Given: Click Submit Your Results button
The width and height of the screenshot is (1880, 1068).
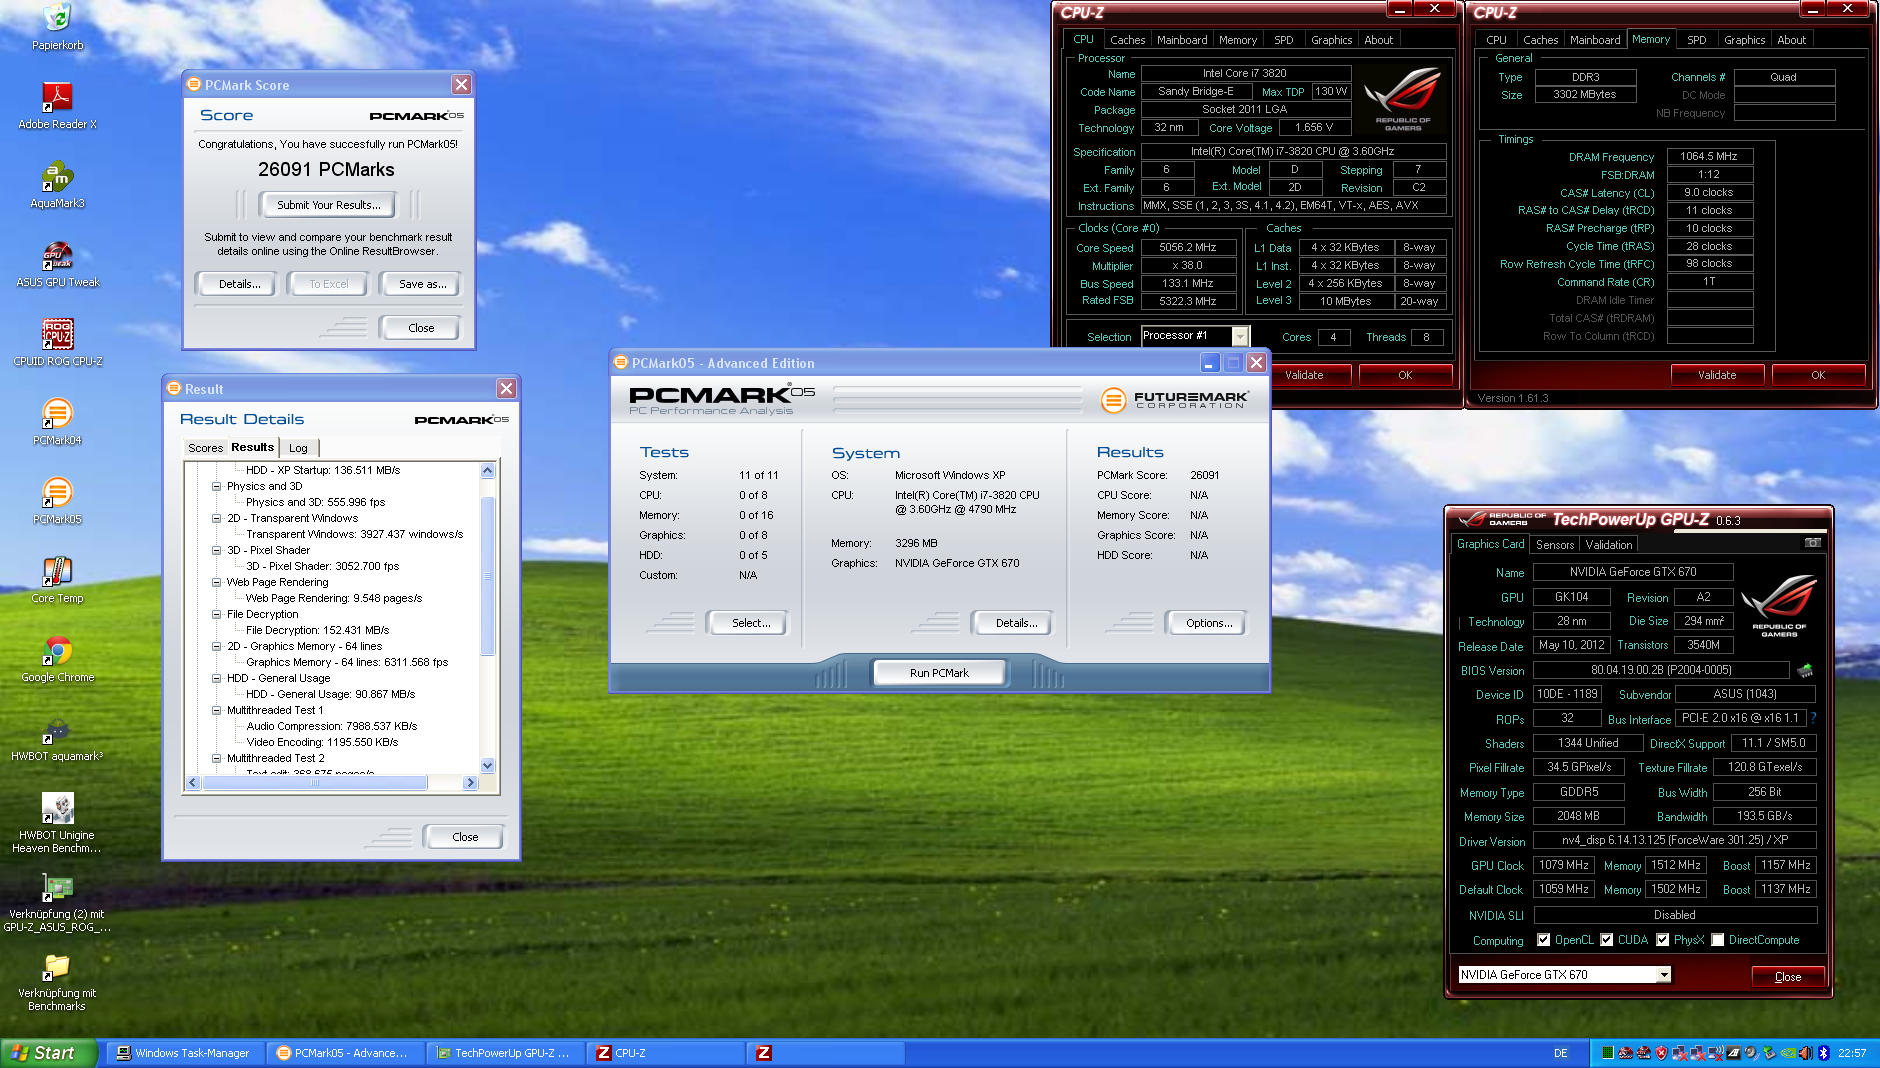Looking at the screenshot, I should click(x=329, y=205).
